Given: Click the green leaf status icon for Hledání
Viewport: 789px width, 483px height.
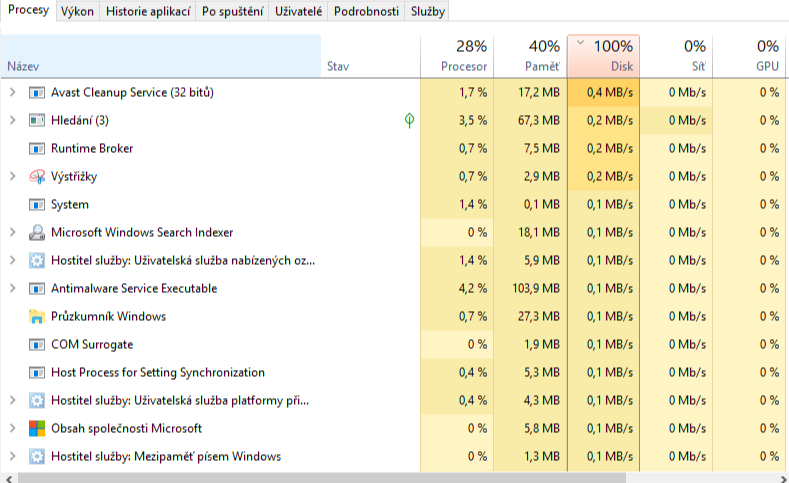Looking at the screenshot, I should coord(410,120).
